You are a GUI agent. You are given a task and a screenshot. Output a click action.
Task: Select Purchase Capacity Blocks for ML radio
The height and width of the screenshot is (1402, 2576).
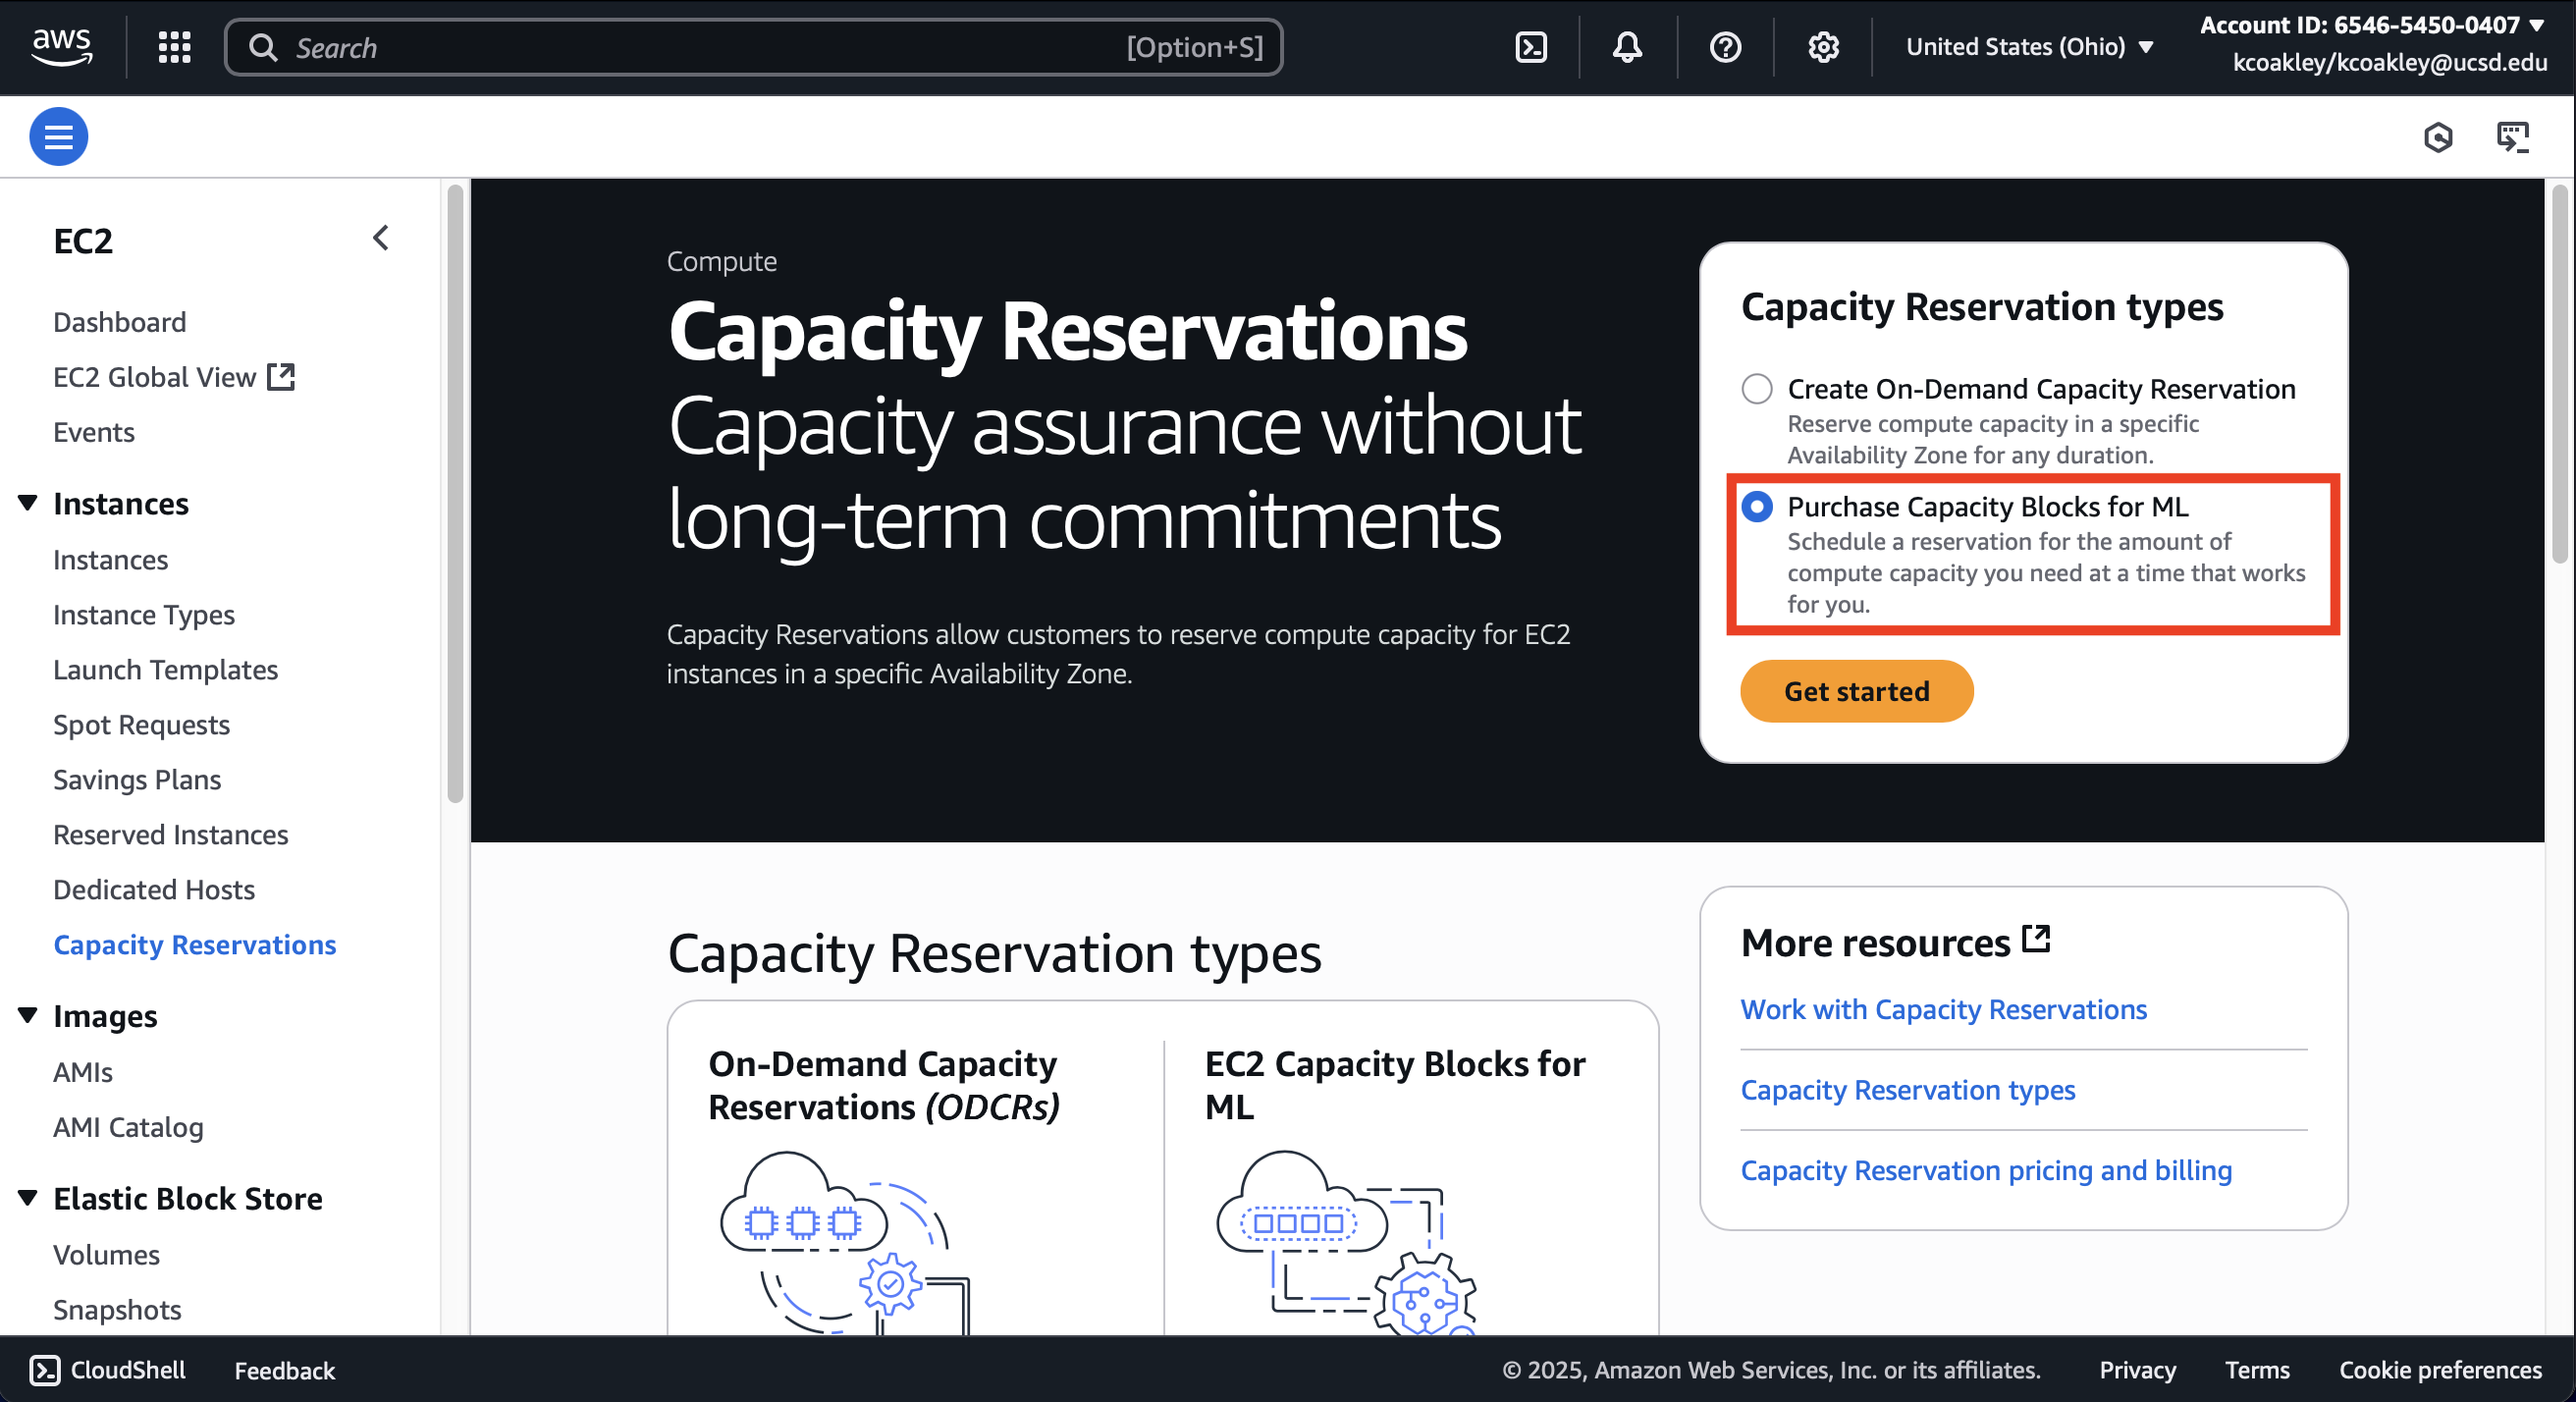[x=1757, y=507]
